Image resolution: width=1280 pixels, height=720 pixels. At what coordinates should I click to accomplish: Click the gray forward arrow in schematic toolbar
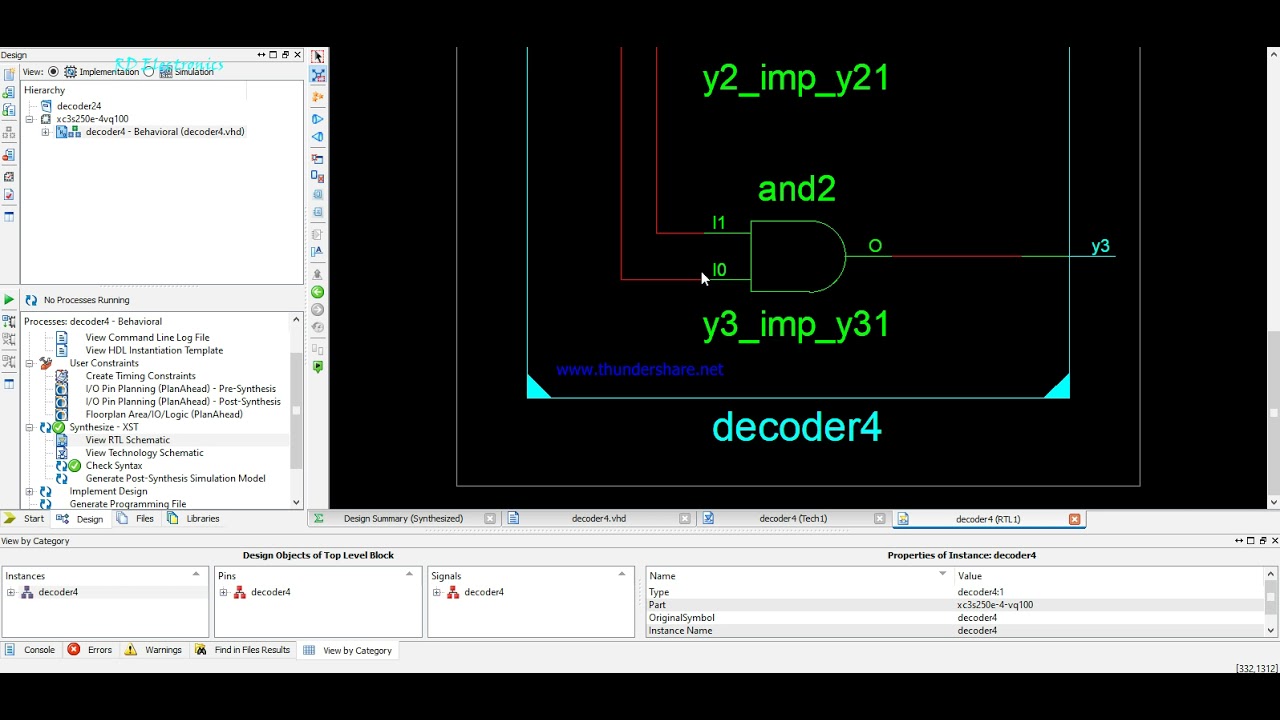click(x=317, y=309)
